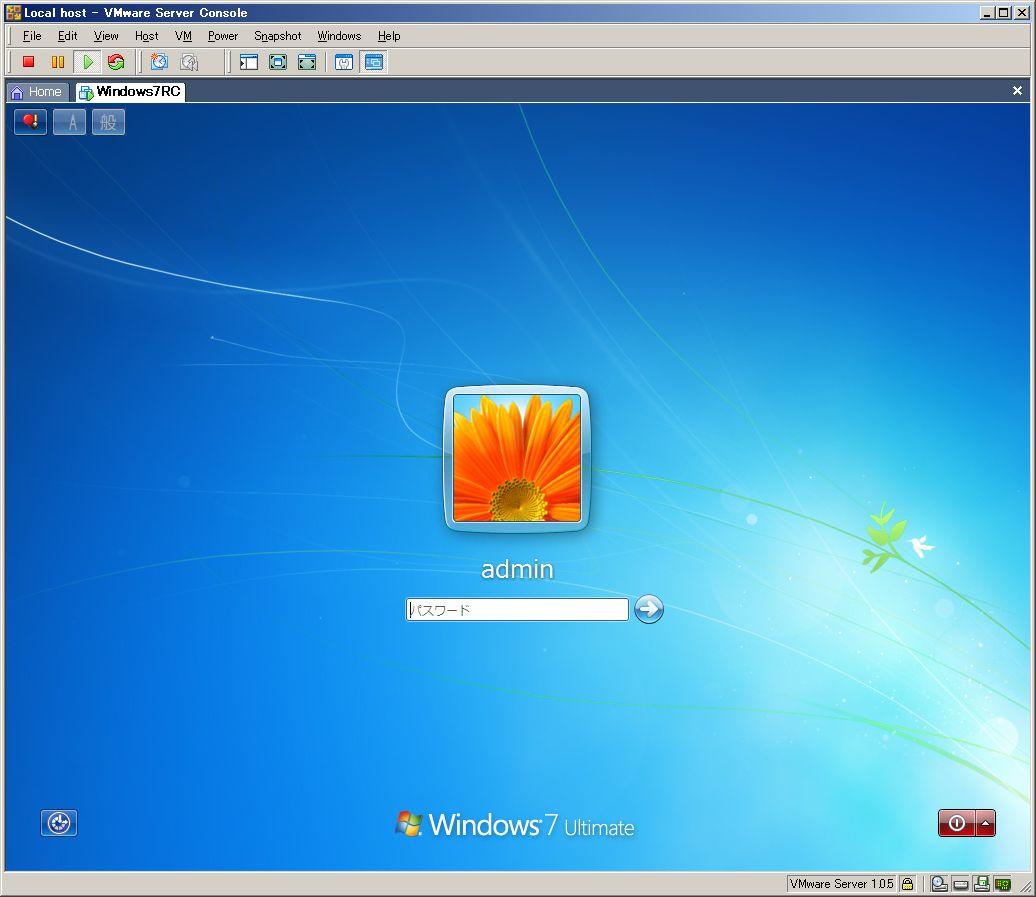Image resolution: width=1036 pixels, height=897 pixels.
Task: Toggle the IME conversion mode 般 button
Action: tap(108, 122)
